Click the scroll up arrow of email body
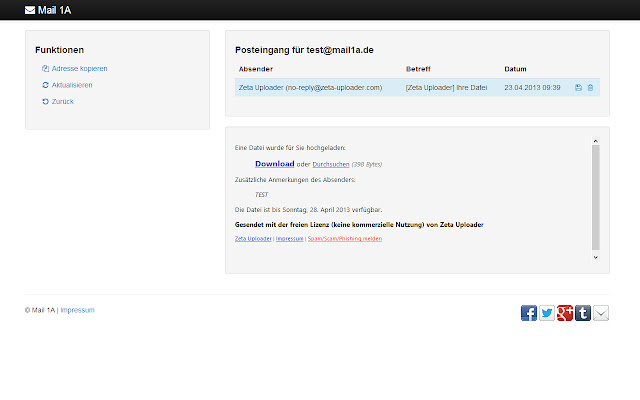 click(596, 141)
